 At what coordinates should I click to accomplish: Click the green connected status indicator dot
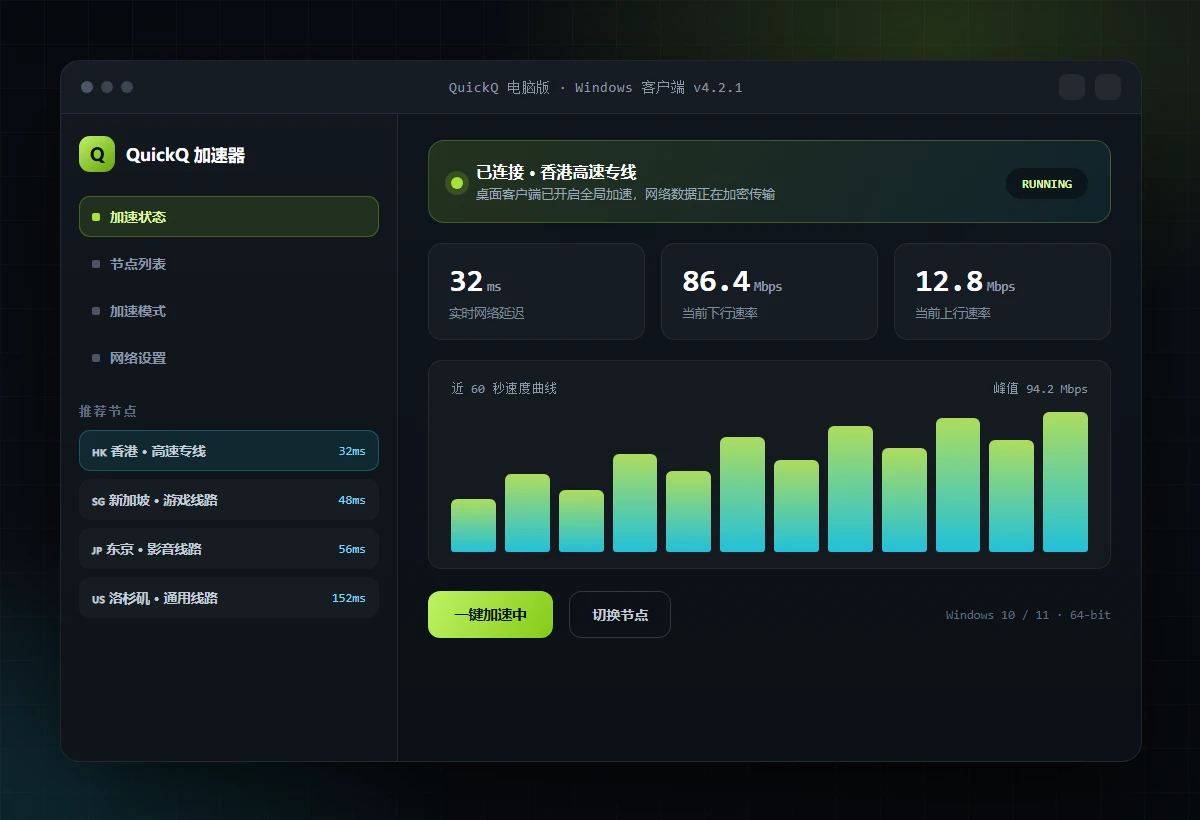(x=457, y=182)
